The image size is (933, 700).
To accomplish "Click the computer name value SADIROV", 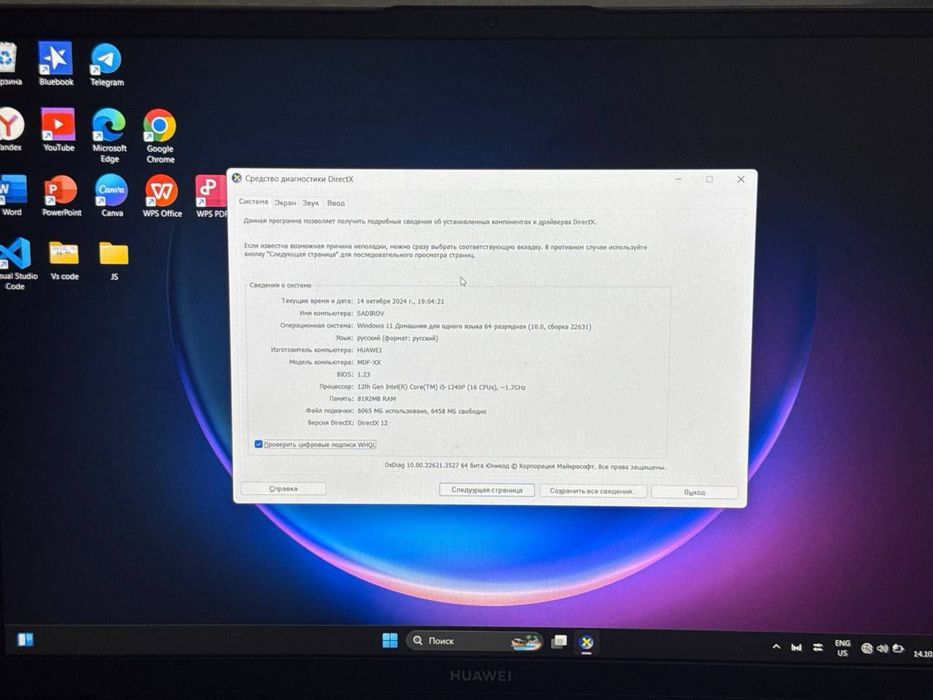I will pyautogui.click(x=371, y=313).
